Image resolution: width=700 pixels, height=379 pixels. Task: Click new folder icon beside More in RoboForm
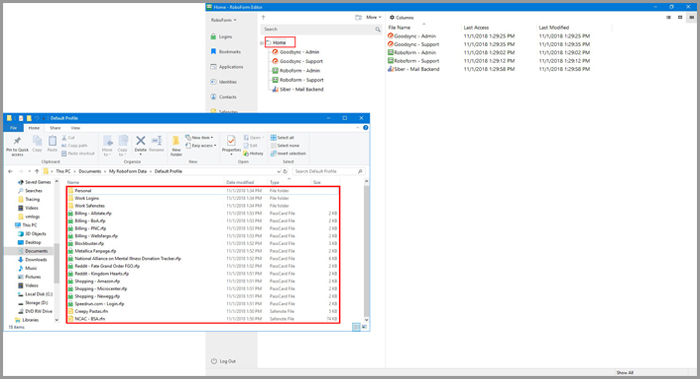[x=358, y=17]
